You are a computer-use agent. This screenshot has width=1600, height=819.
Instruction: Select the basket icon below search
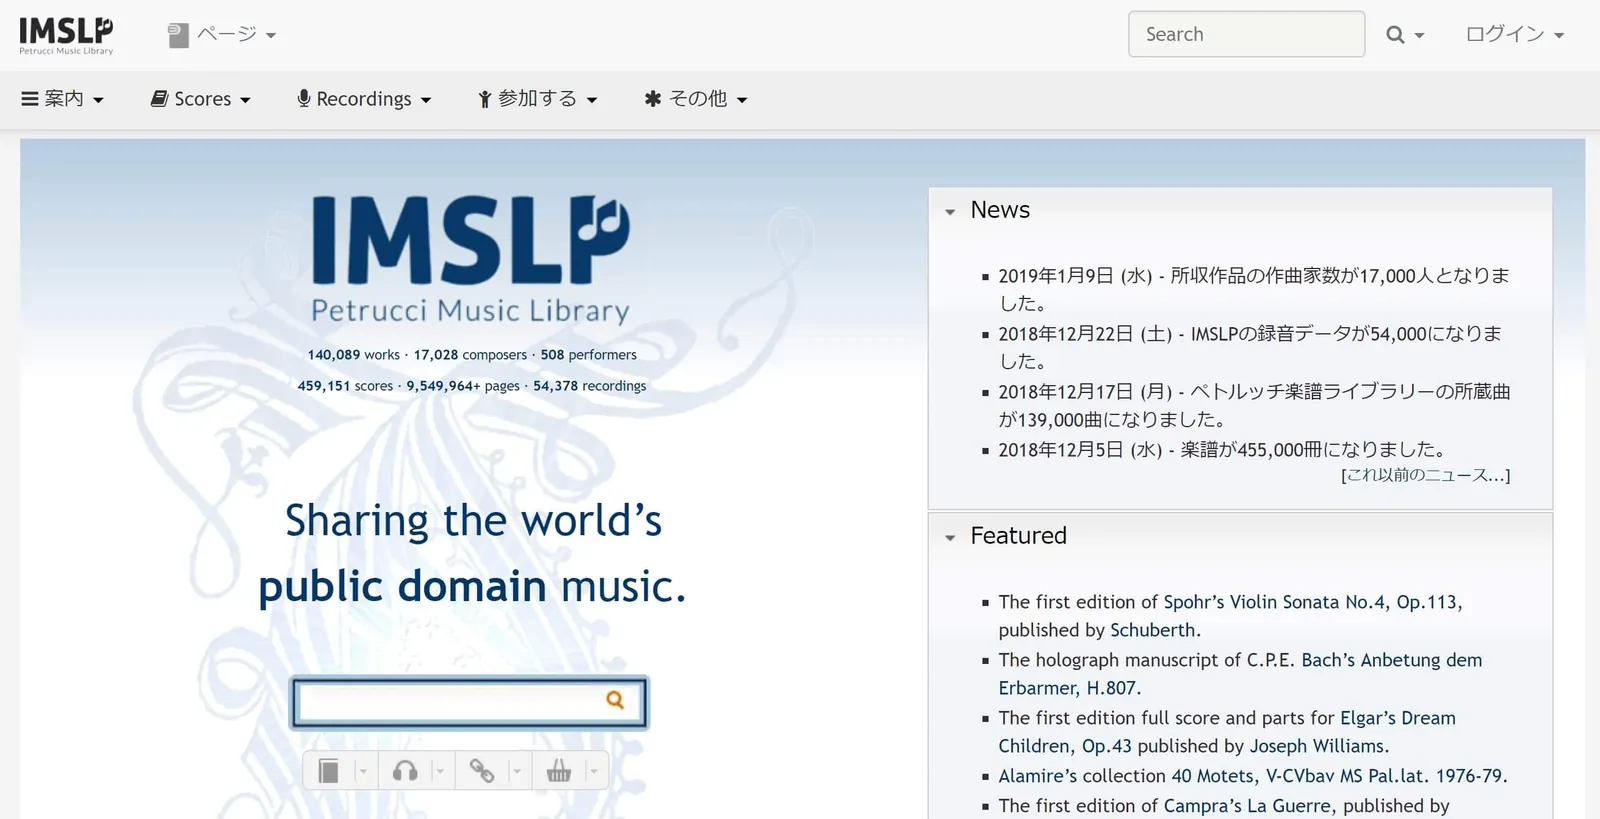click(559, 771)
